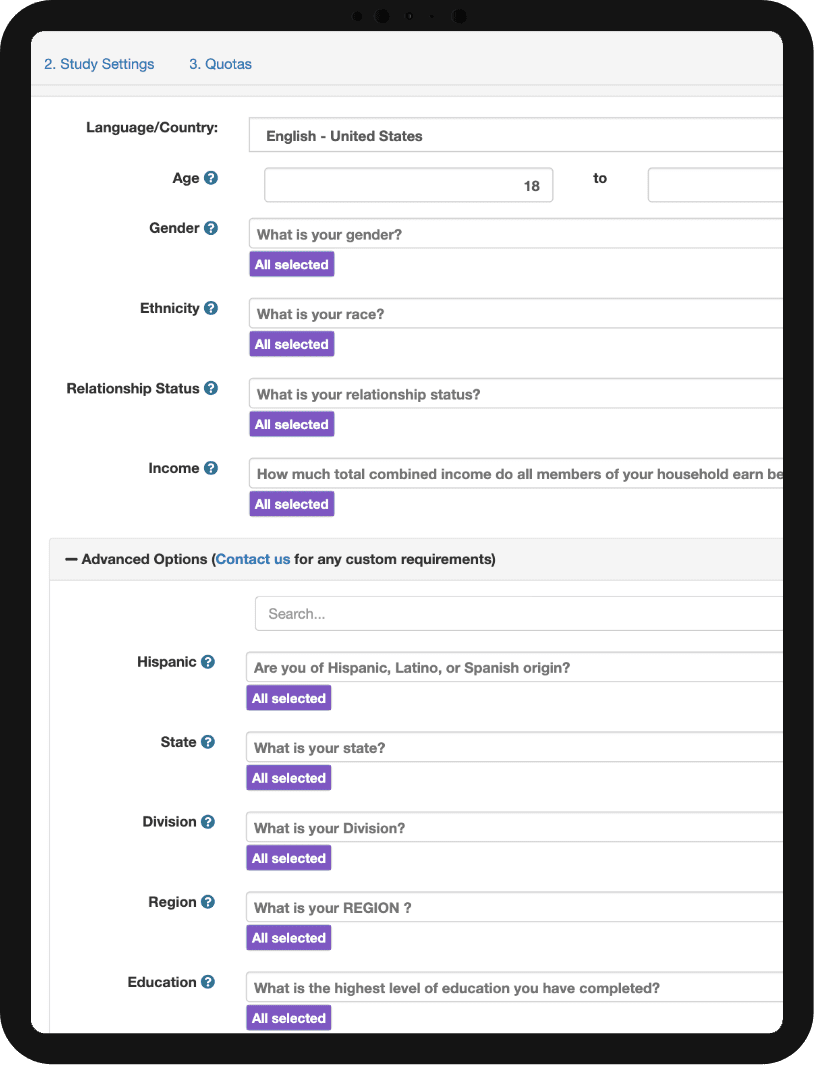This screenshot has width=814, height=1065.
Task: Switch to the Quotas tab
Action: [220, 63]
